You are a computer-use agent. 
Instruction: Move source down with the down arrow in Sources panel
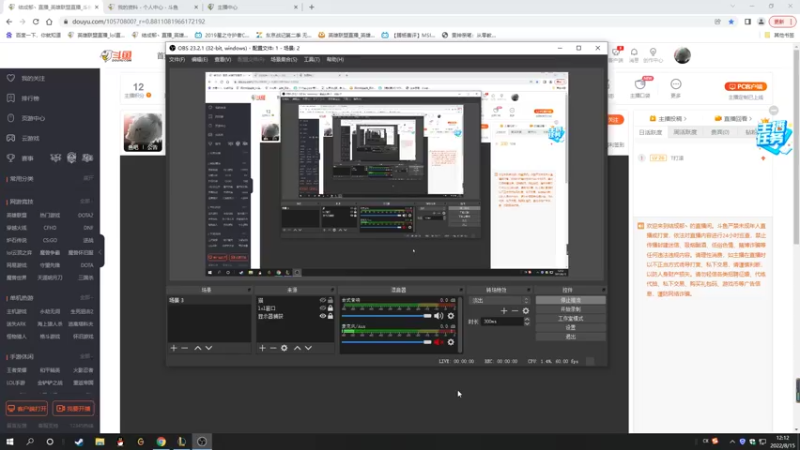pyautogui.click(x=308, y=348)
